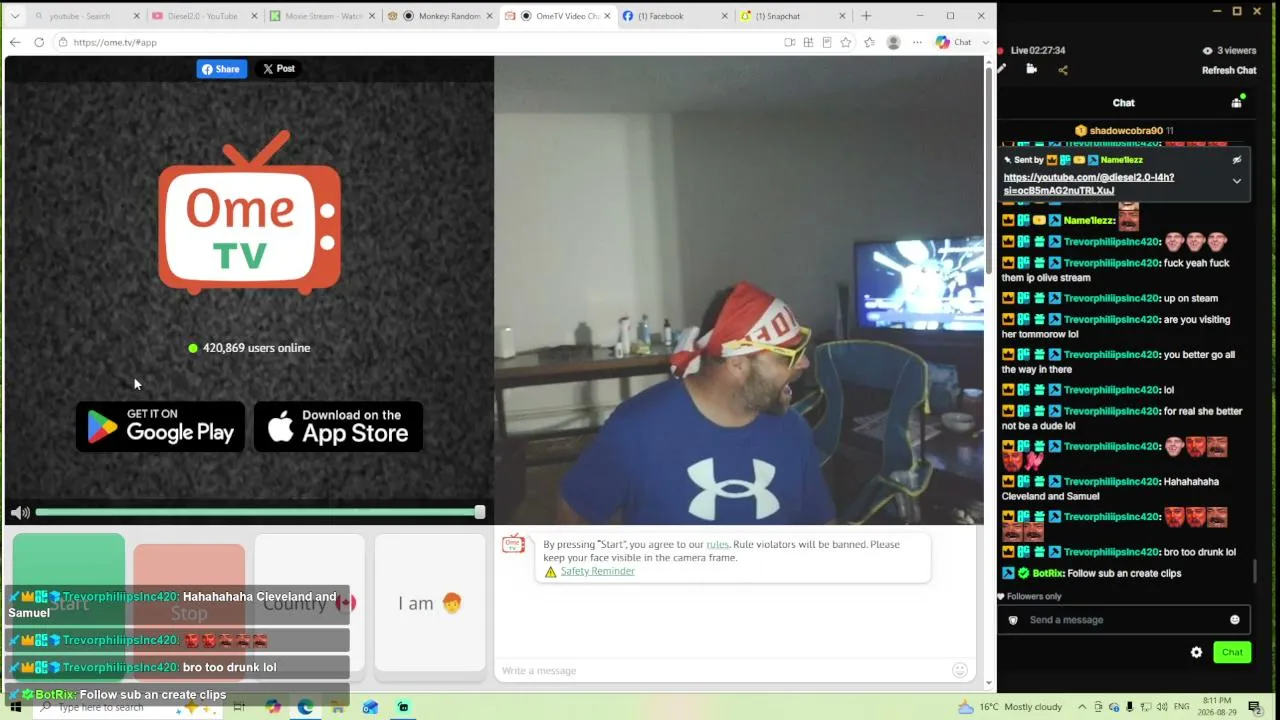The width and height of the screenshot is (1280, 720).
Task: Open Microsoft Edge from the taskbar
Action: click(x=305, y=707)
